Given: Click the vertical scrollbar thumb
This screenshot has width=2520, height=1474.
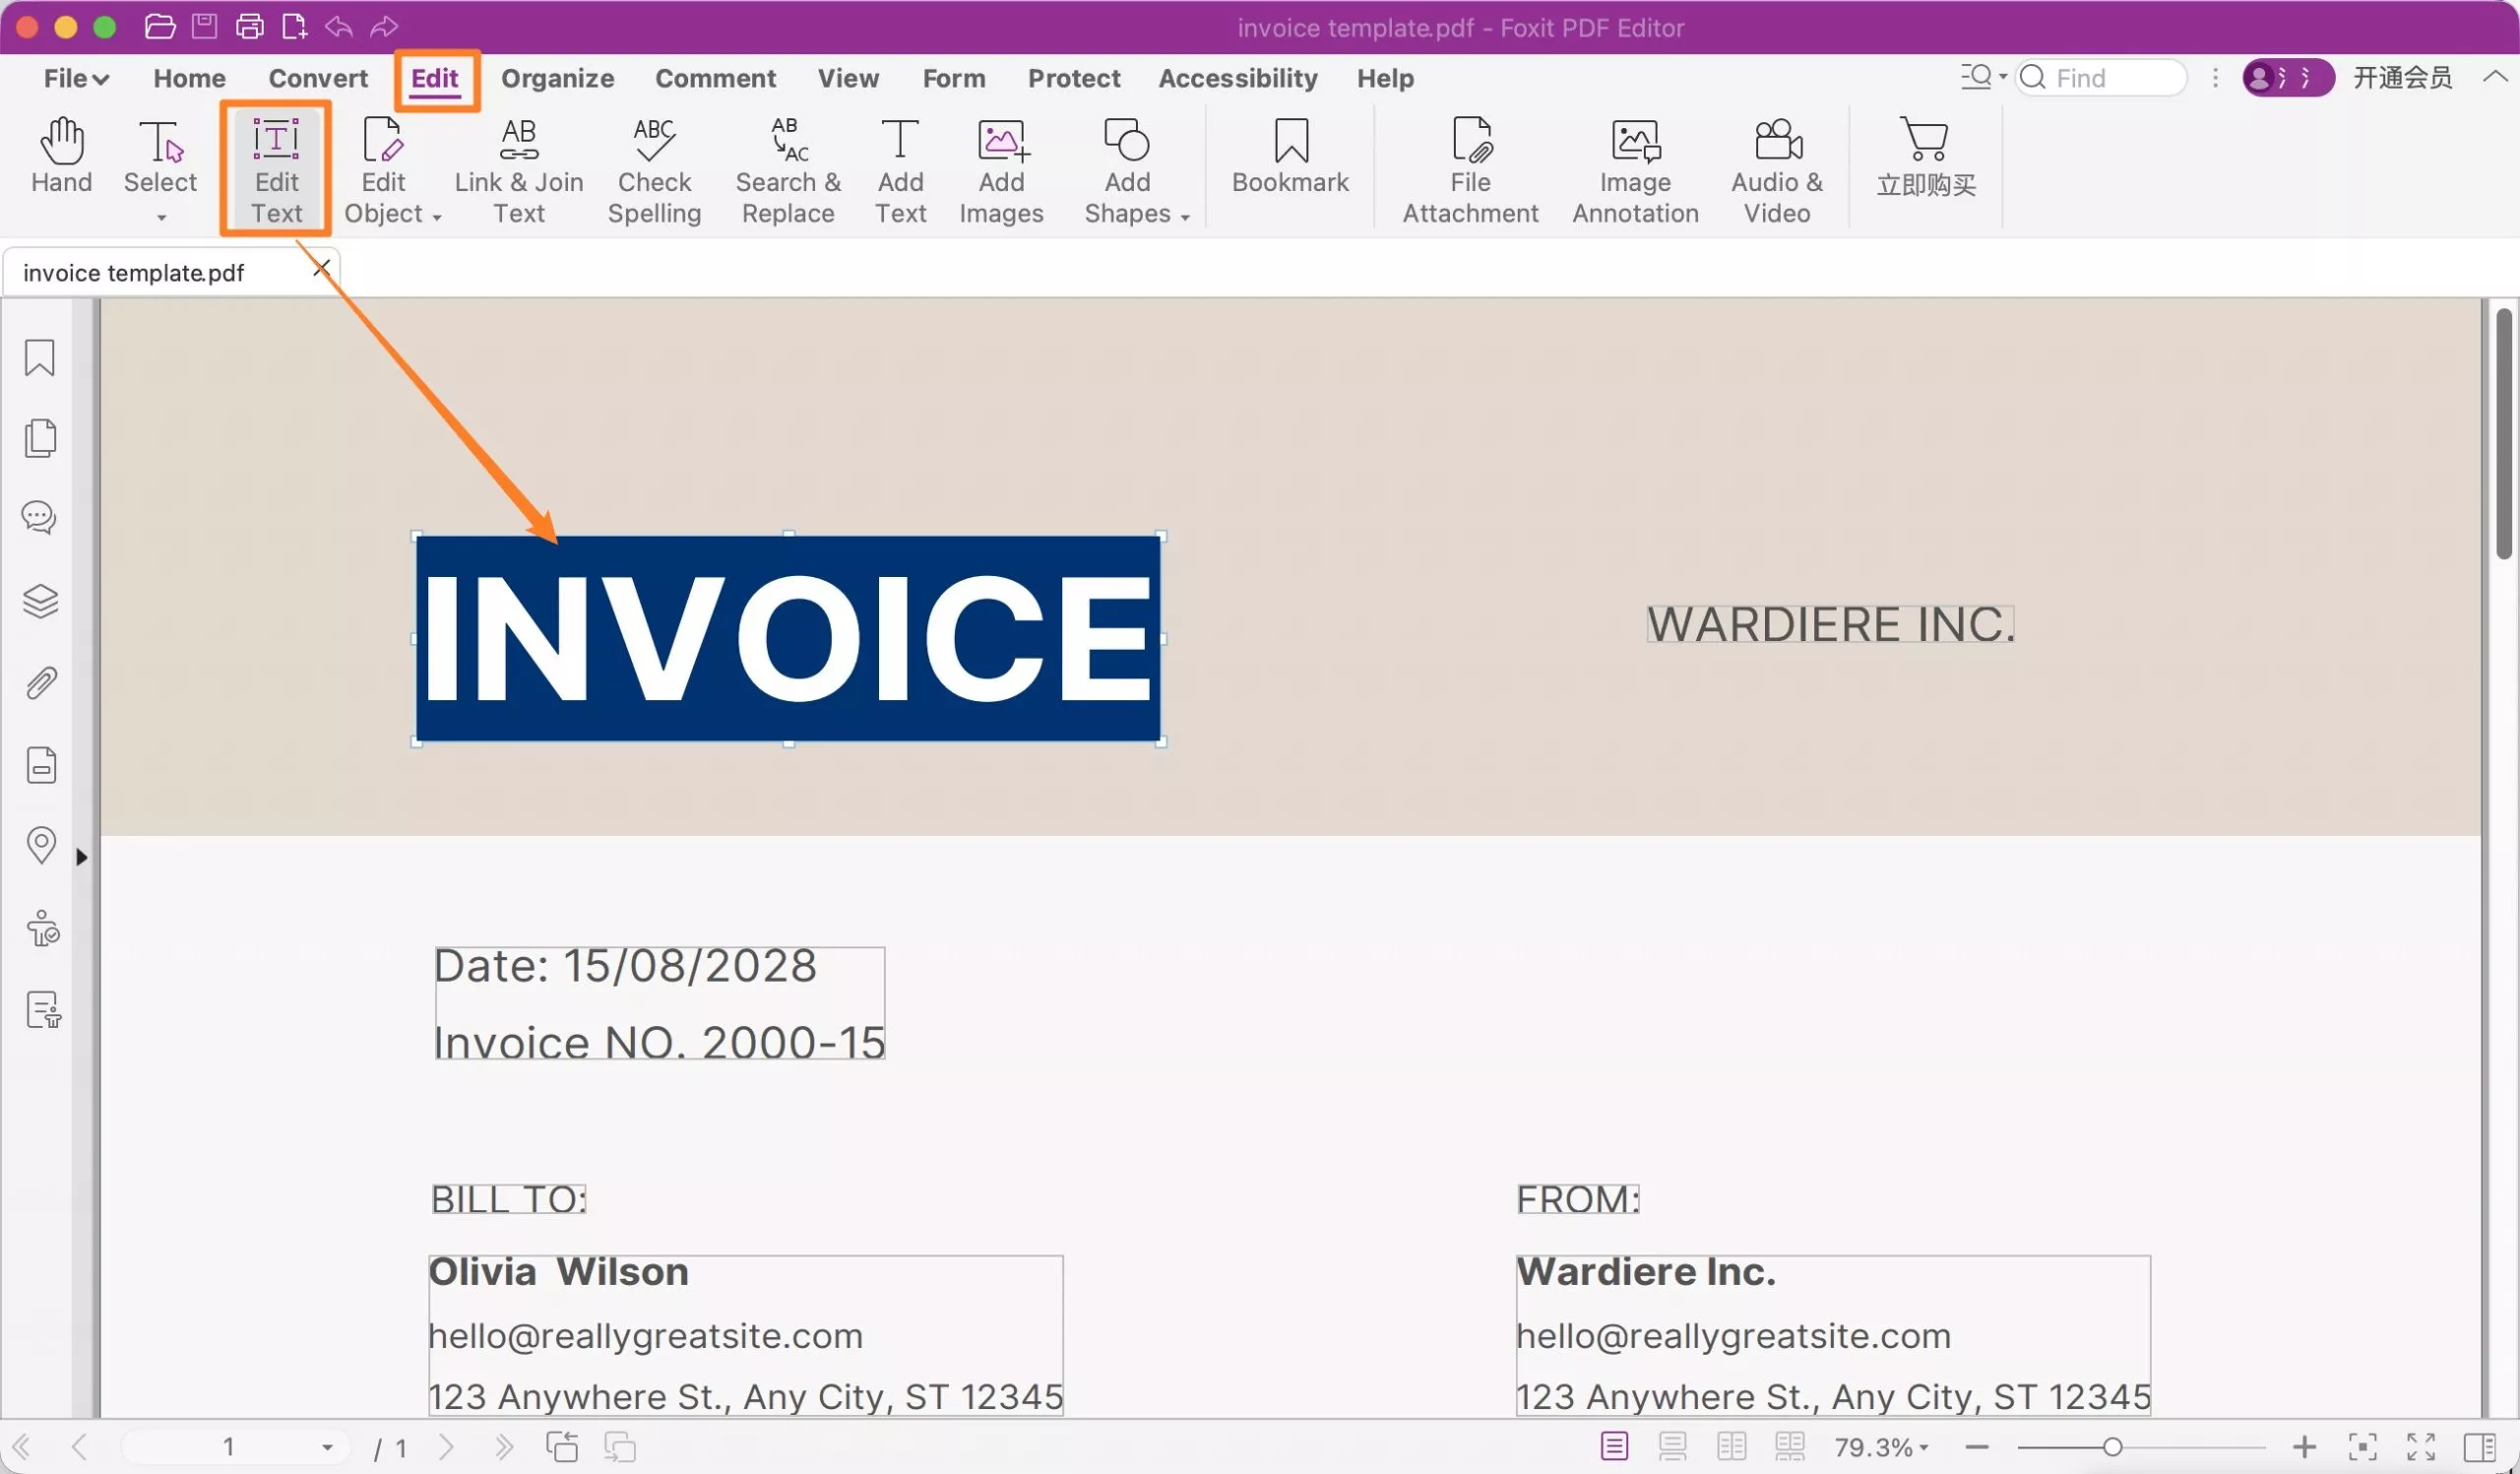Looking at the screenshot, I should [x=2503, y=433].
